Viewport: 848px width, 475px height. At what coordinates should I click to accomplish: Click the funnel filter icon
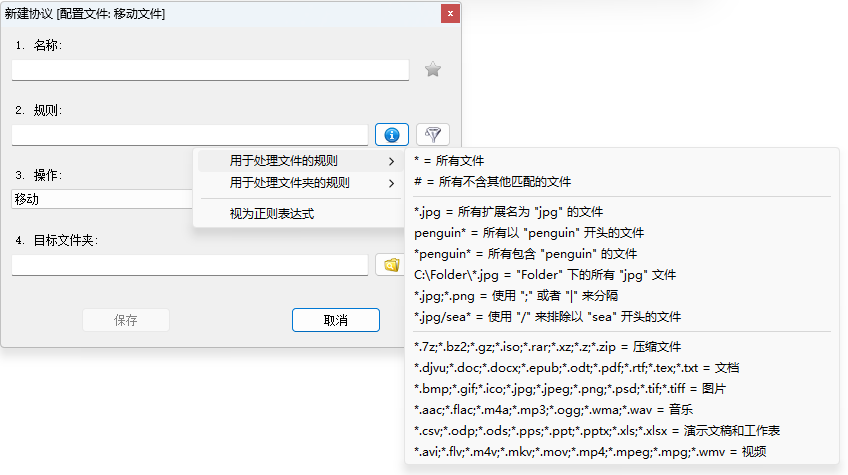[x=432, y=134]
